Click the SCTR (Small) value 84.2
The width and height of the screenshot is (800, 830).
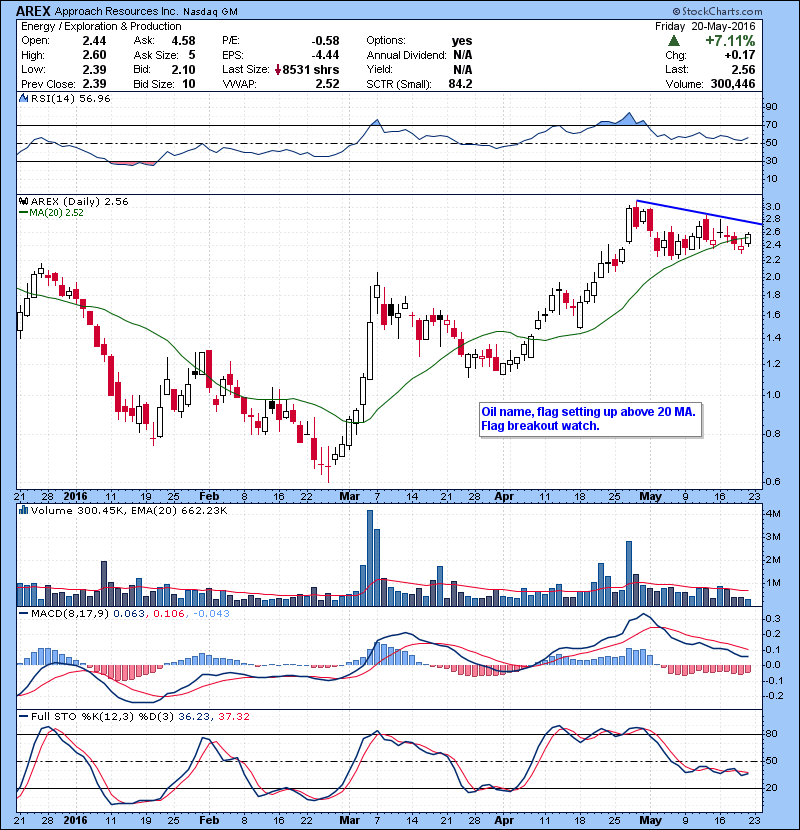(460, 84)
